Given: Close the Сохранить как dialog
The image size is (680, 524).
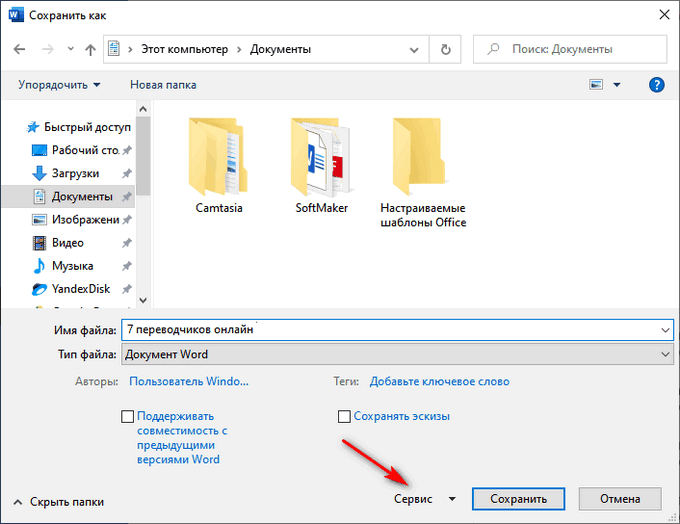Looking at the screenshot, I should (664, 15).
